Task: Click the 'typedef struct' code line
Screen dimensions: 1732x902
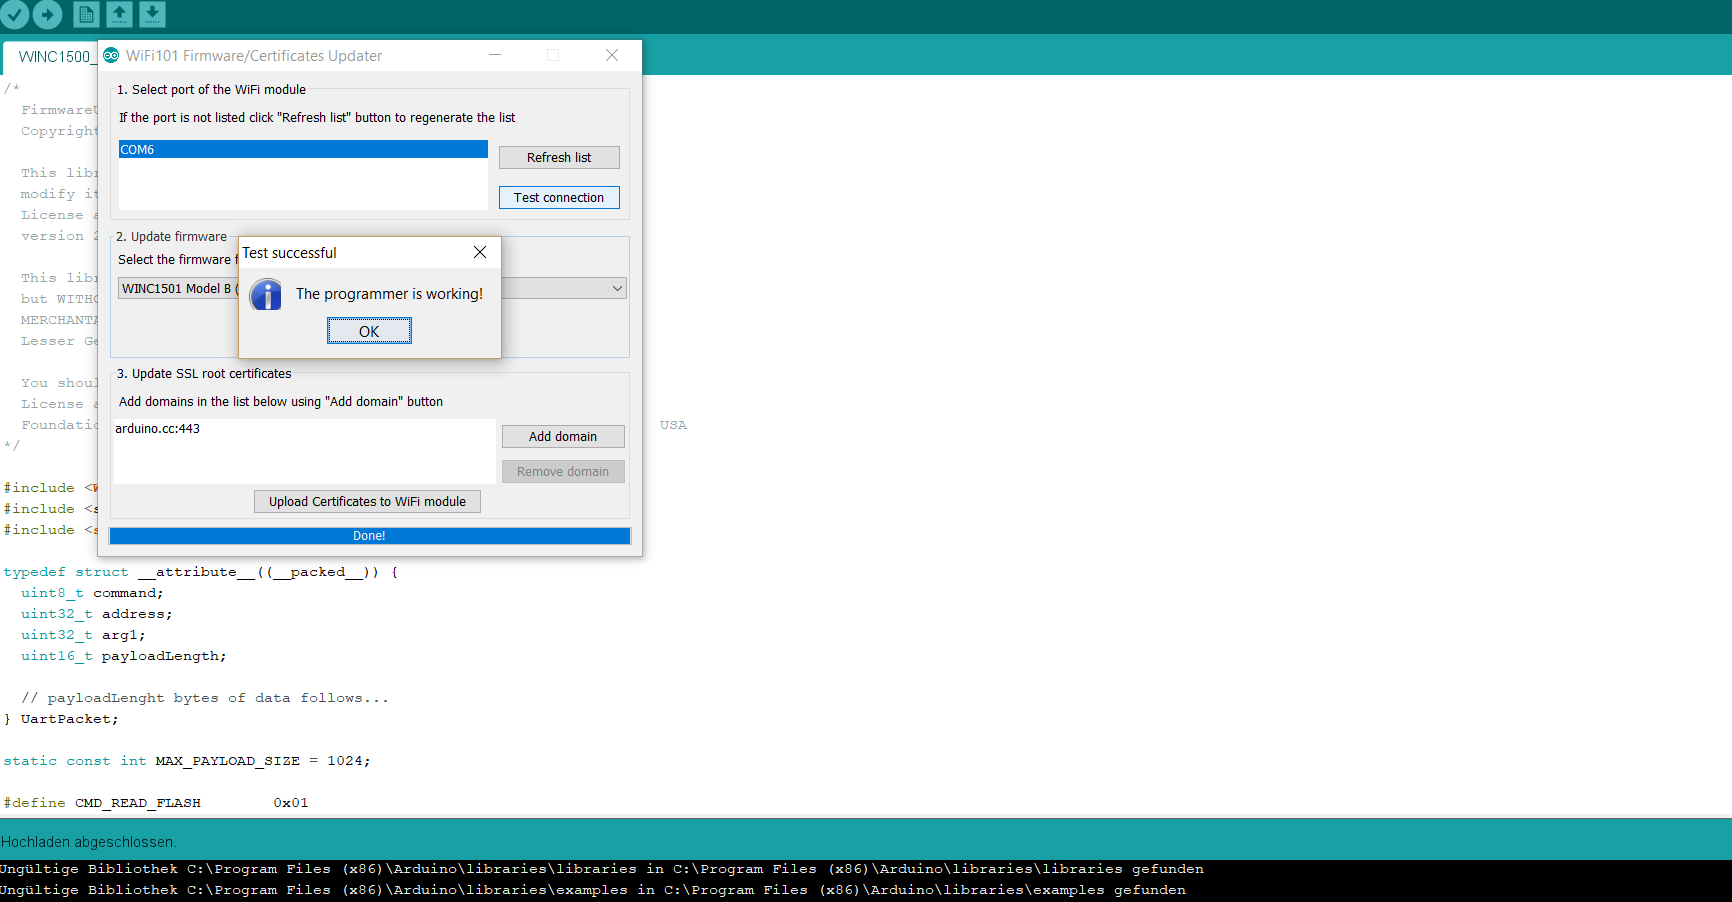Action: (201, 572)
